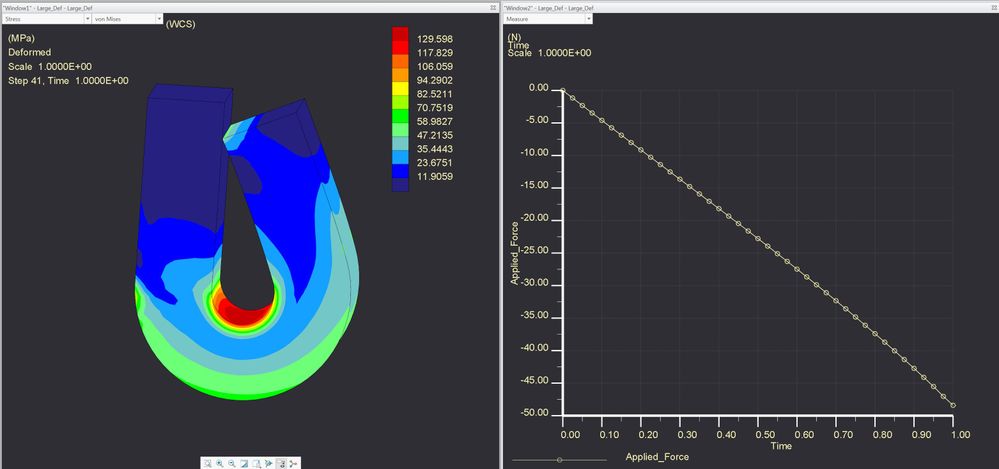Image resolution: width=999 pixels, height=469 pixels.
Task: Maximize Window2 using its title bar button
Action: [993, 7]
